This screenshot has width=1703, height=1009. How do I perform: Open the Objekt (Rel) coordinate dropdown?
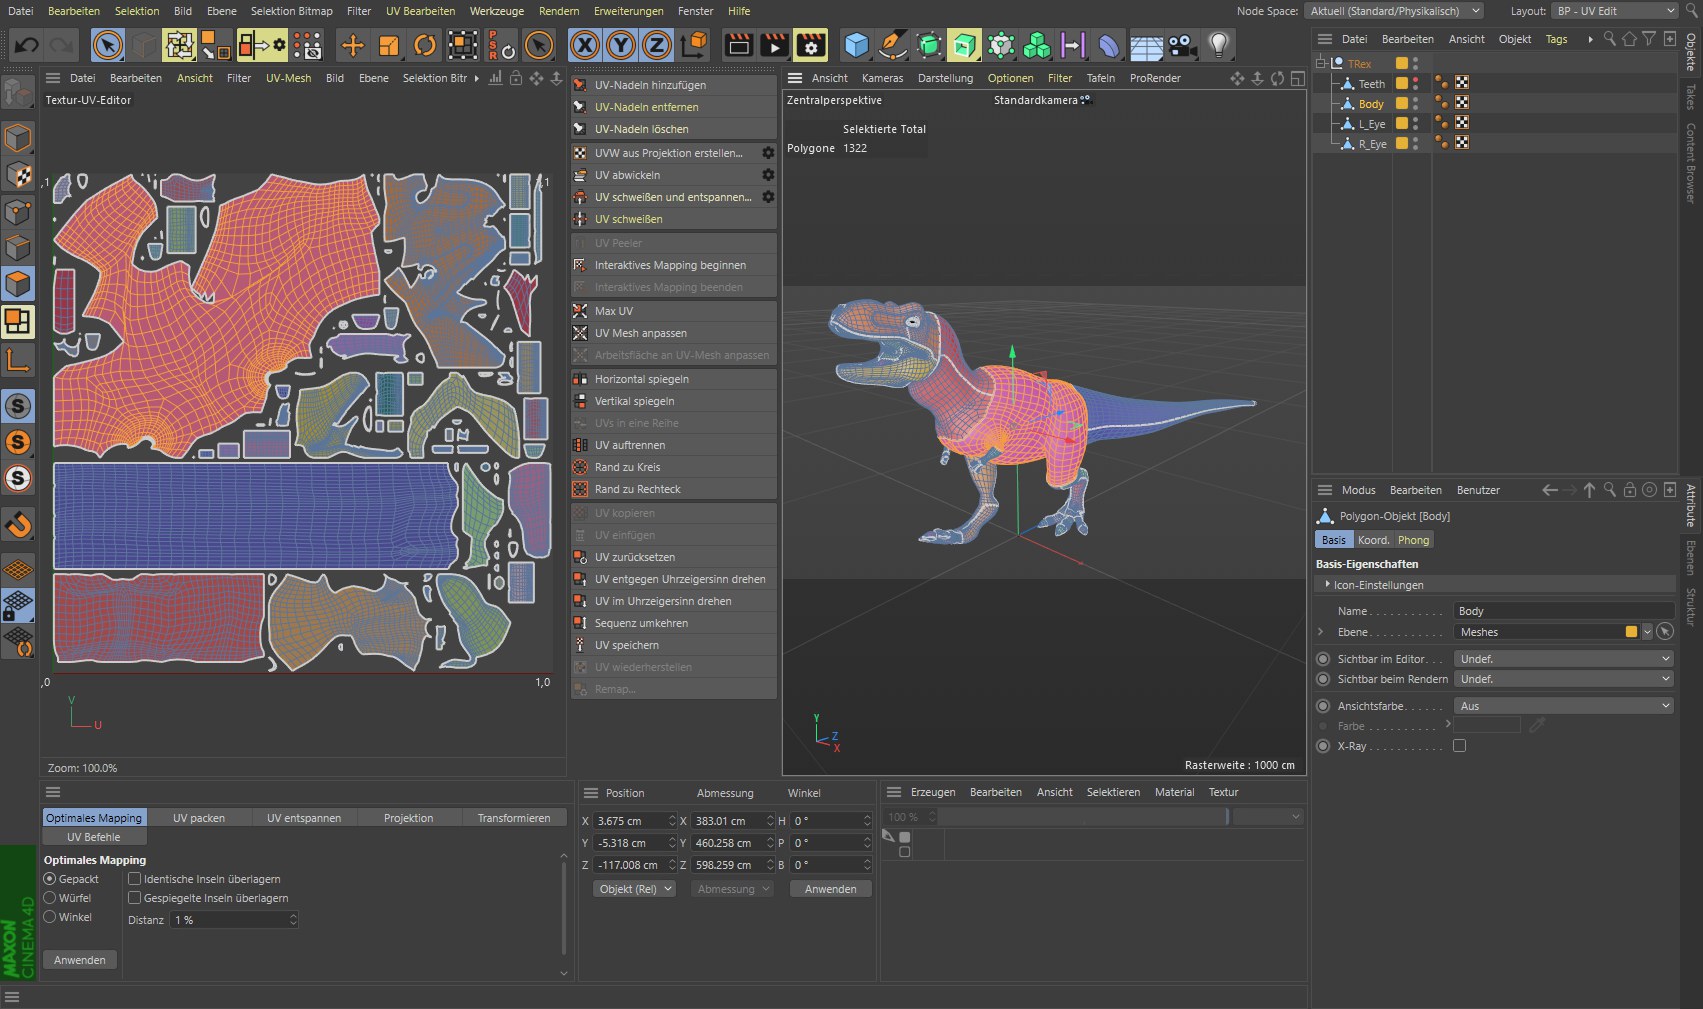pyautogui.click(x=635, y=889)
